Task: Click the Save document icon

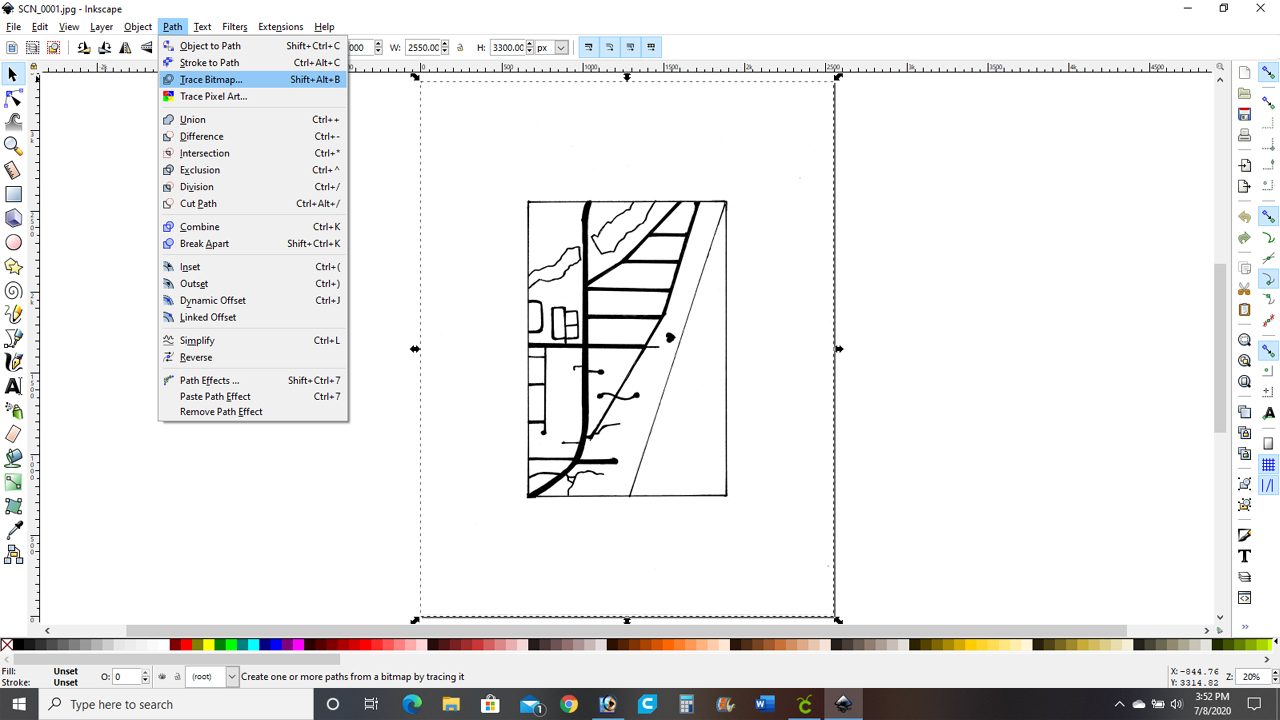Action: (1244, 114)
